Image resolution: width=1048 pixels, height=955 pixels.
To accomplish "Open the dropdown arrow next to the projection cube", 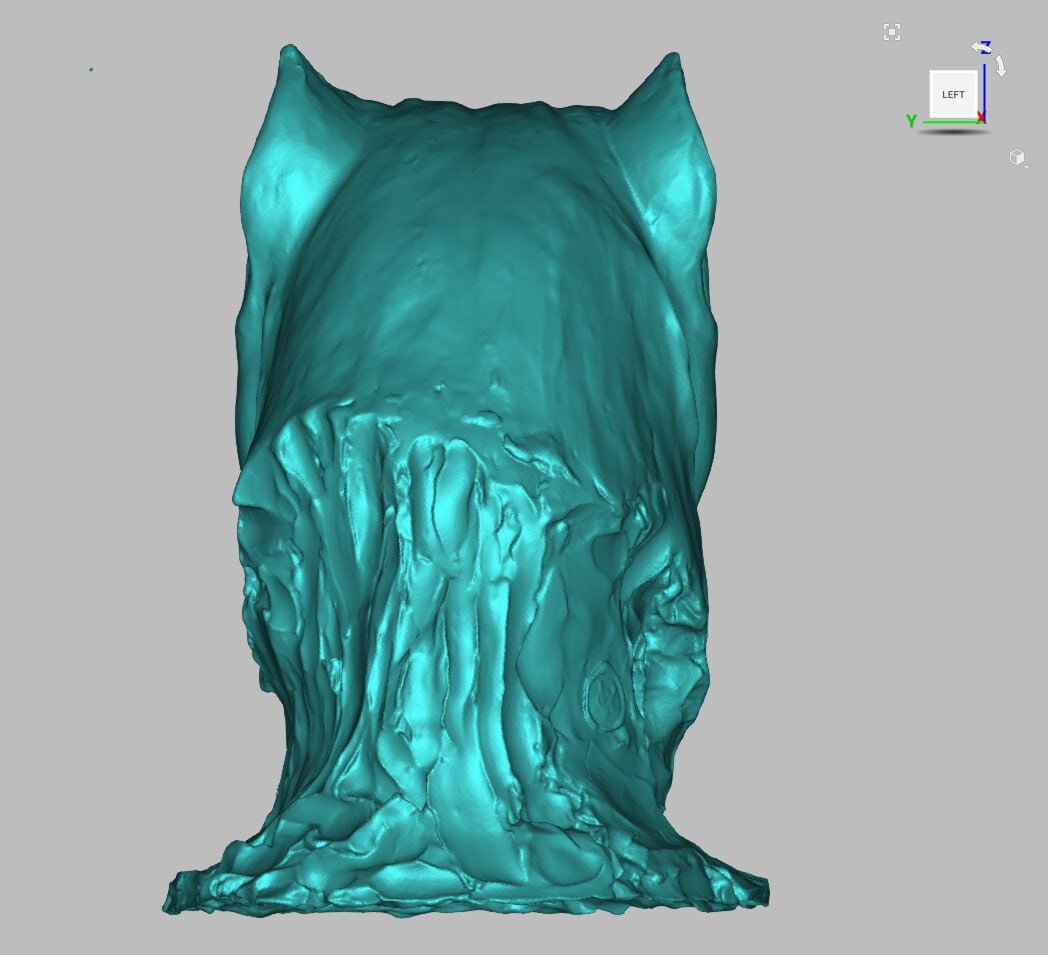I will pyautogui.click(x=1026, y=167).
